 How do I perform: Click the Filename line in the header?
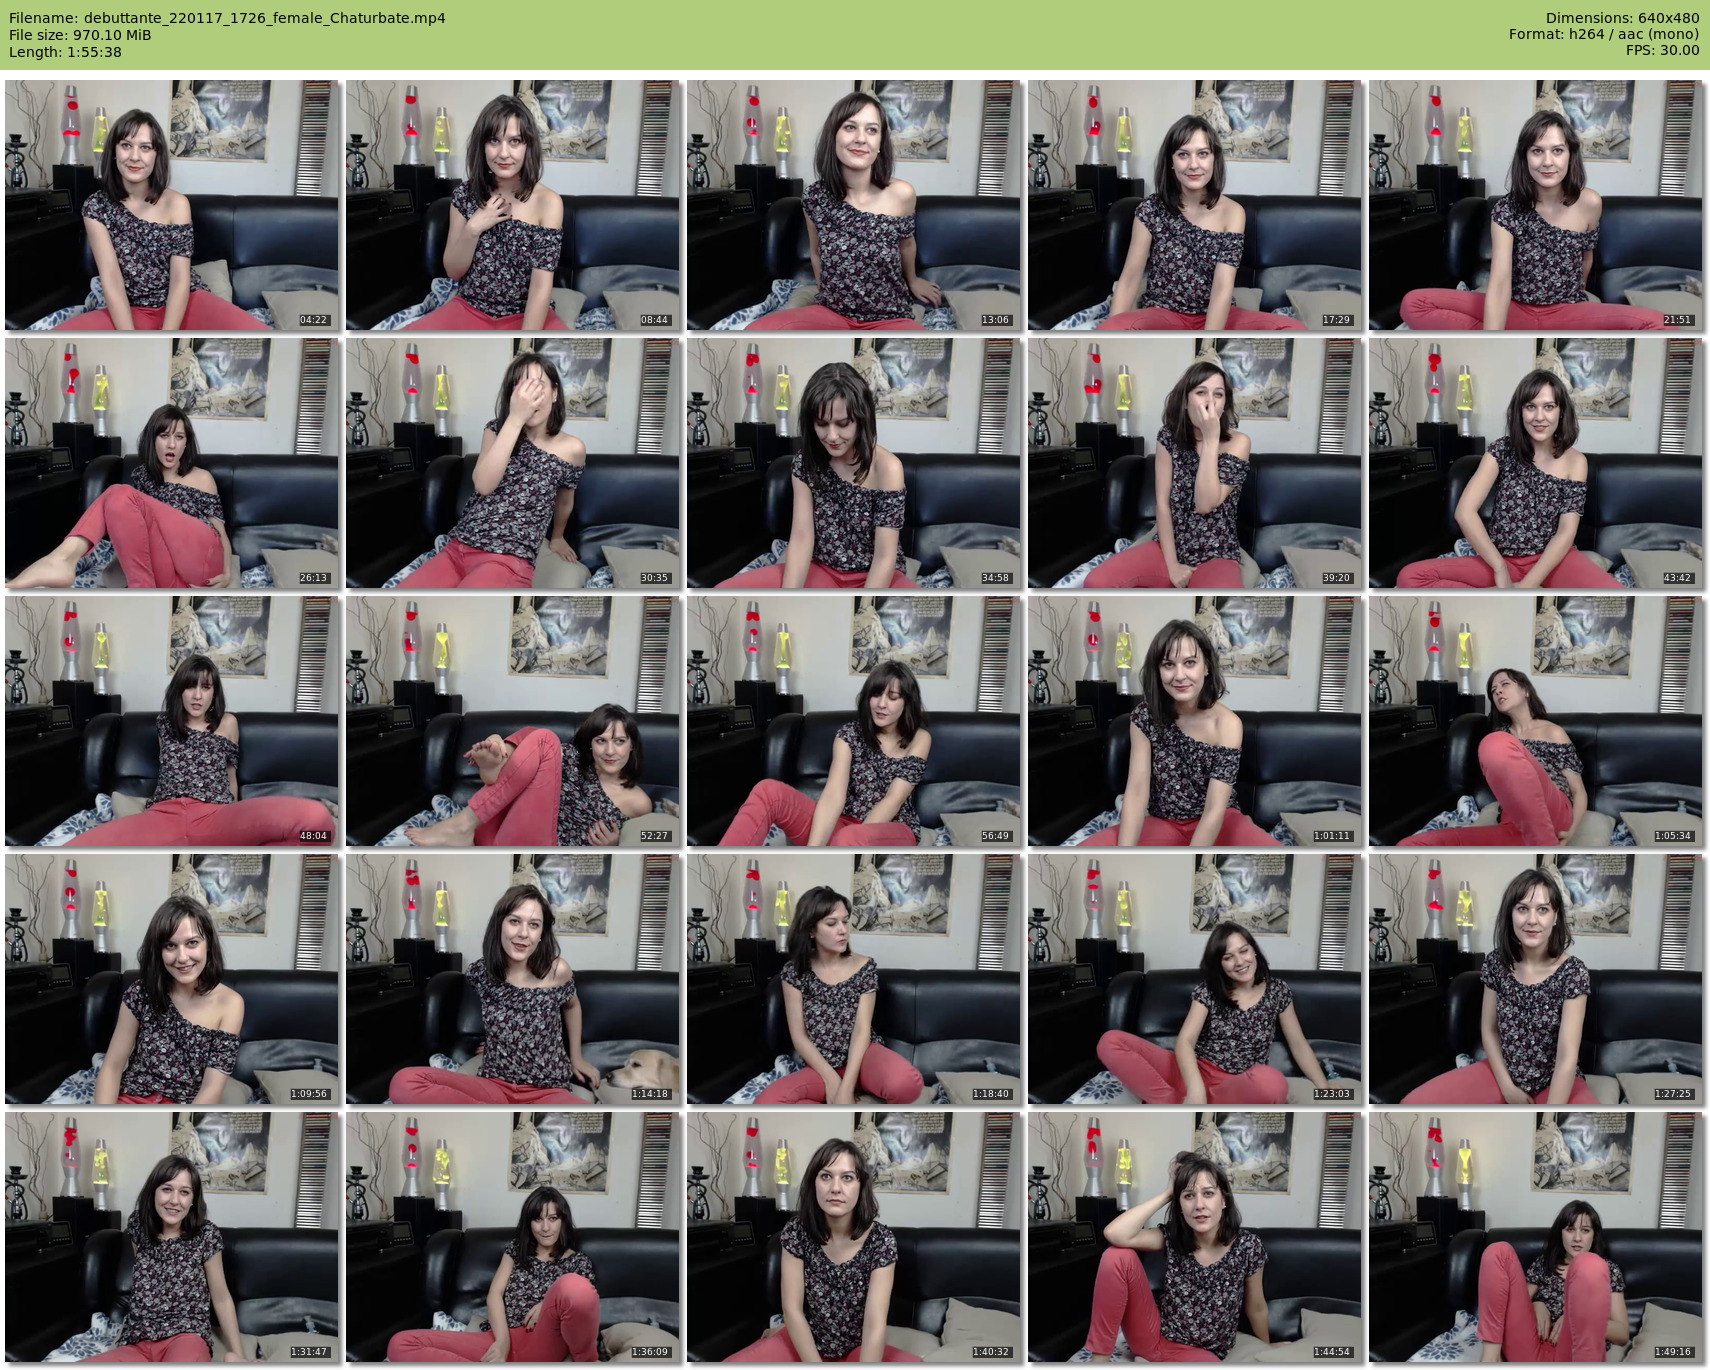(x=227, y=18)
